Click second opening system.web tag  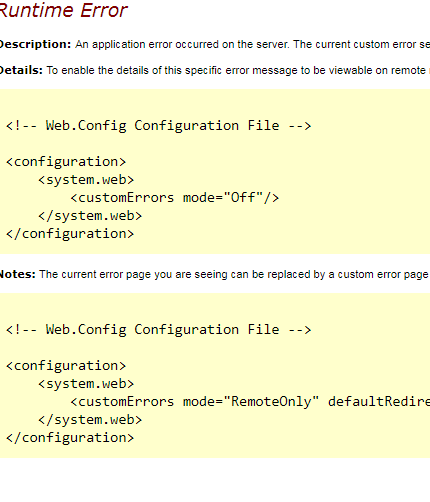[86, 384]
